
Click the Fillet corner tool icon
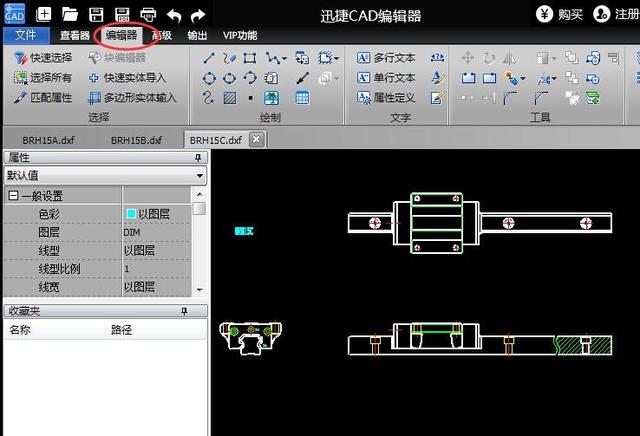click(x=511, y=98)
